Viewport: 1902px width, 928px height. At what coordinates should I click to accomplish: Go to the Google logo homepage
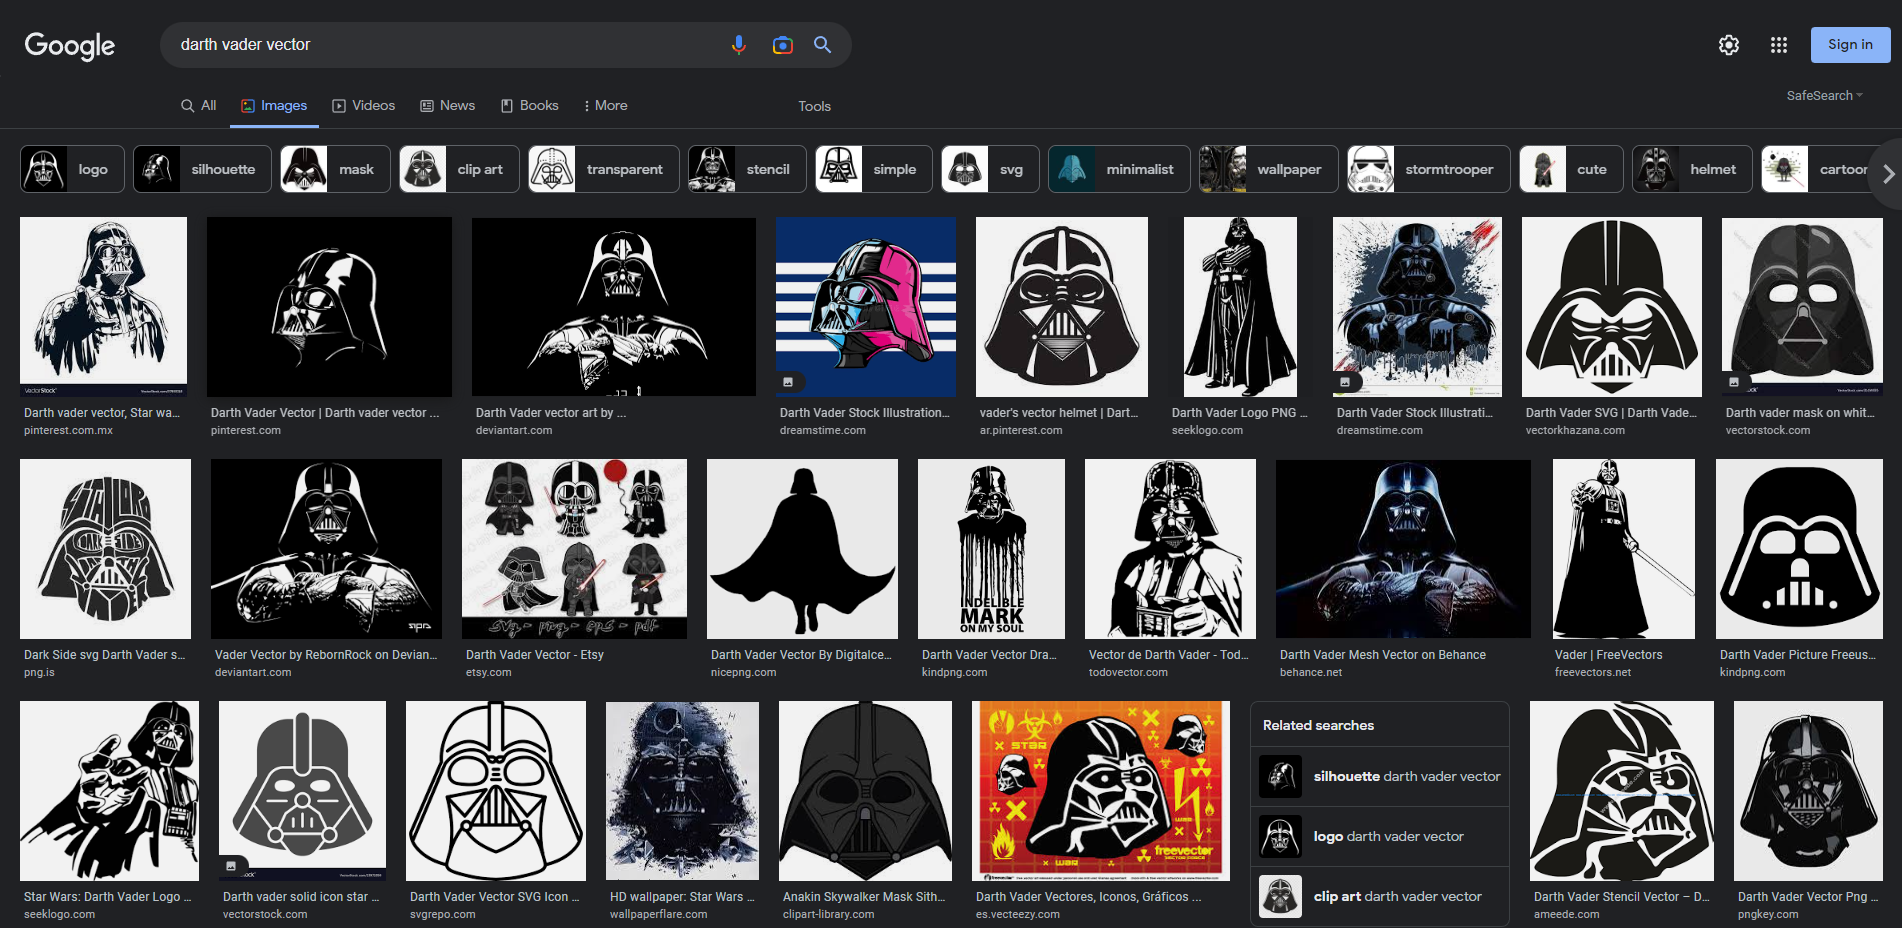click(x=70, y=45)
